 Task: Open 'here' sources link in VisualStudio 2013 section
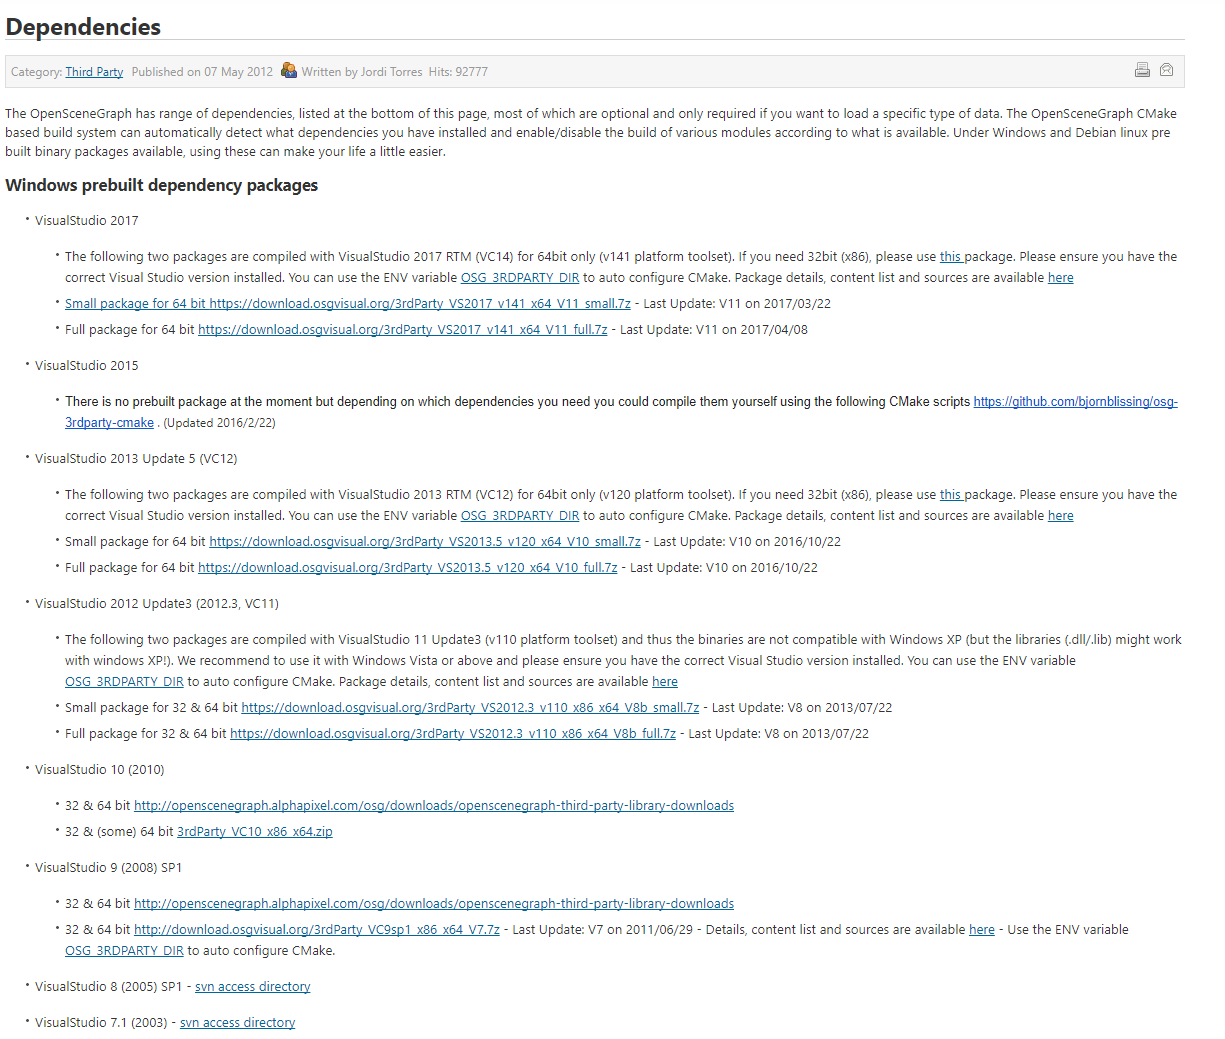[x=1060, y=516]
